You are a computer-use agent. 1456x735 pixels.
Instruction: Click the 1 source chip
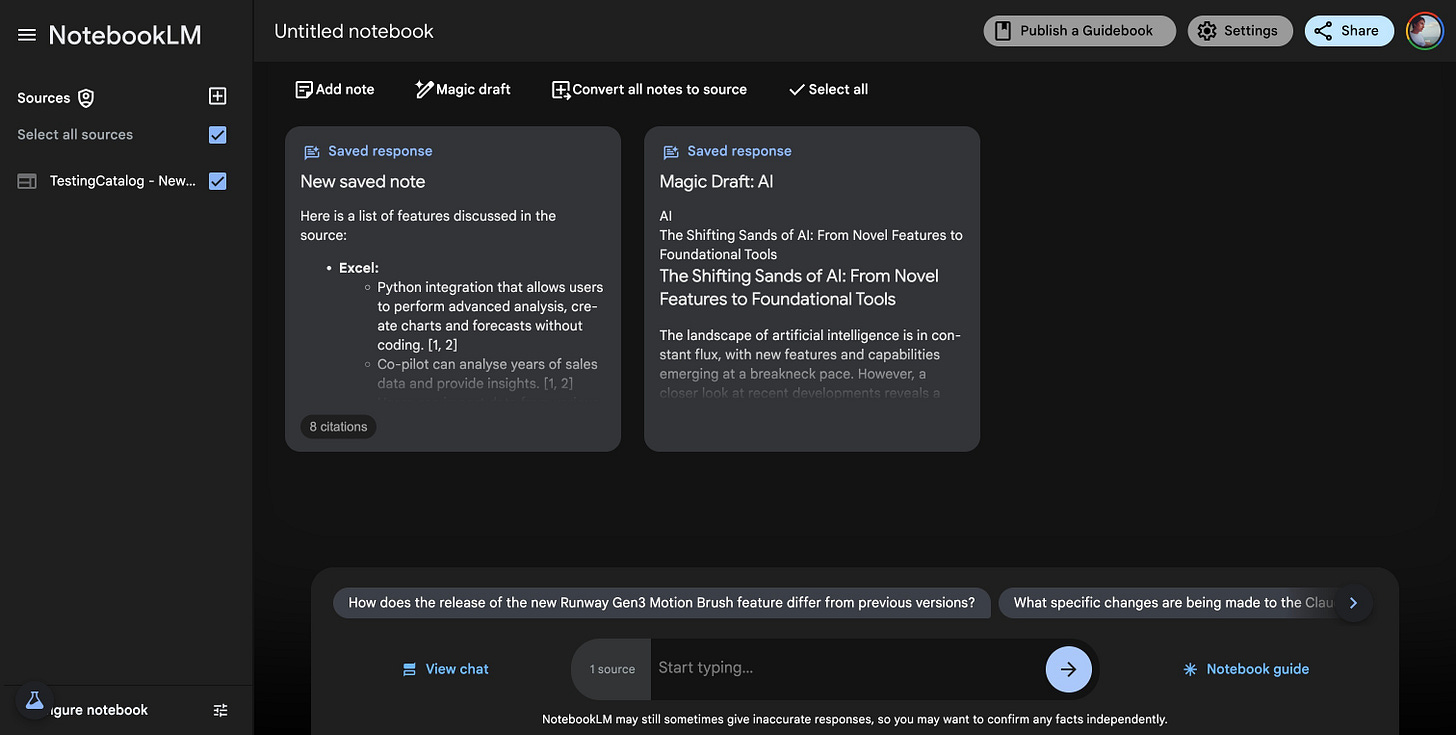coord(612,669)
